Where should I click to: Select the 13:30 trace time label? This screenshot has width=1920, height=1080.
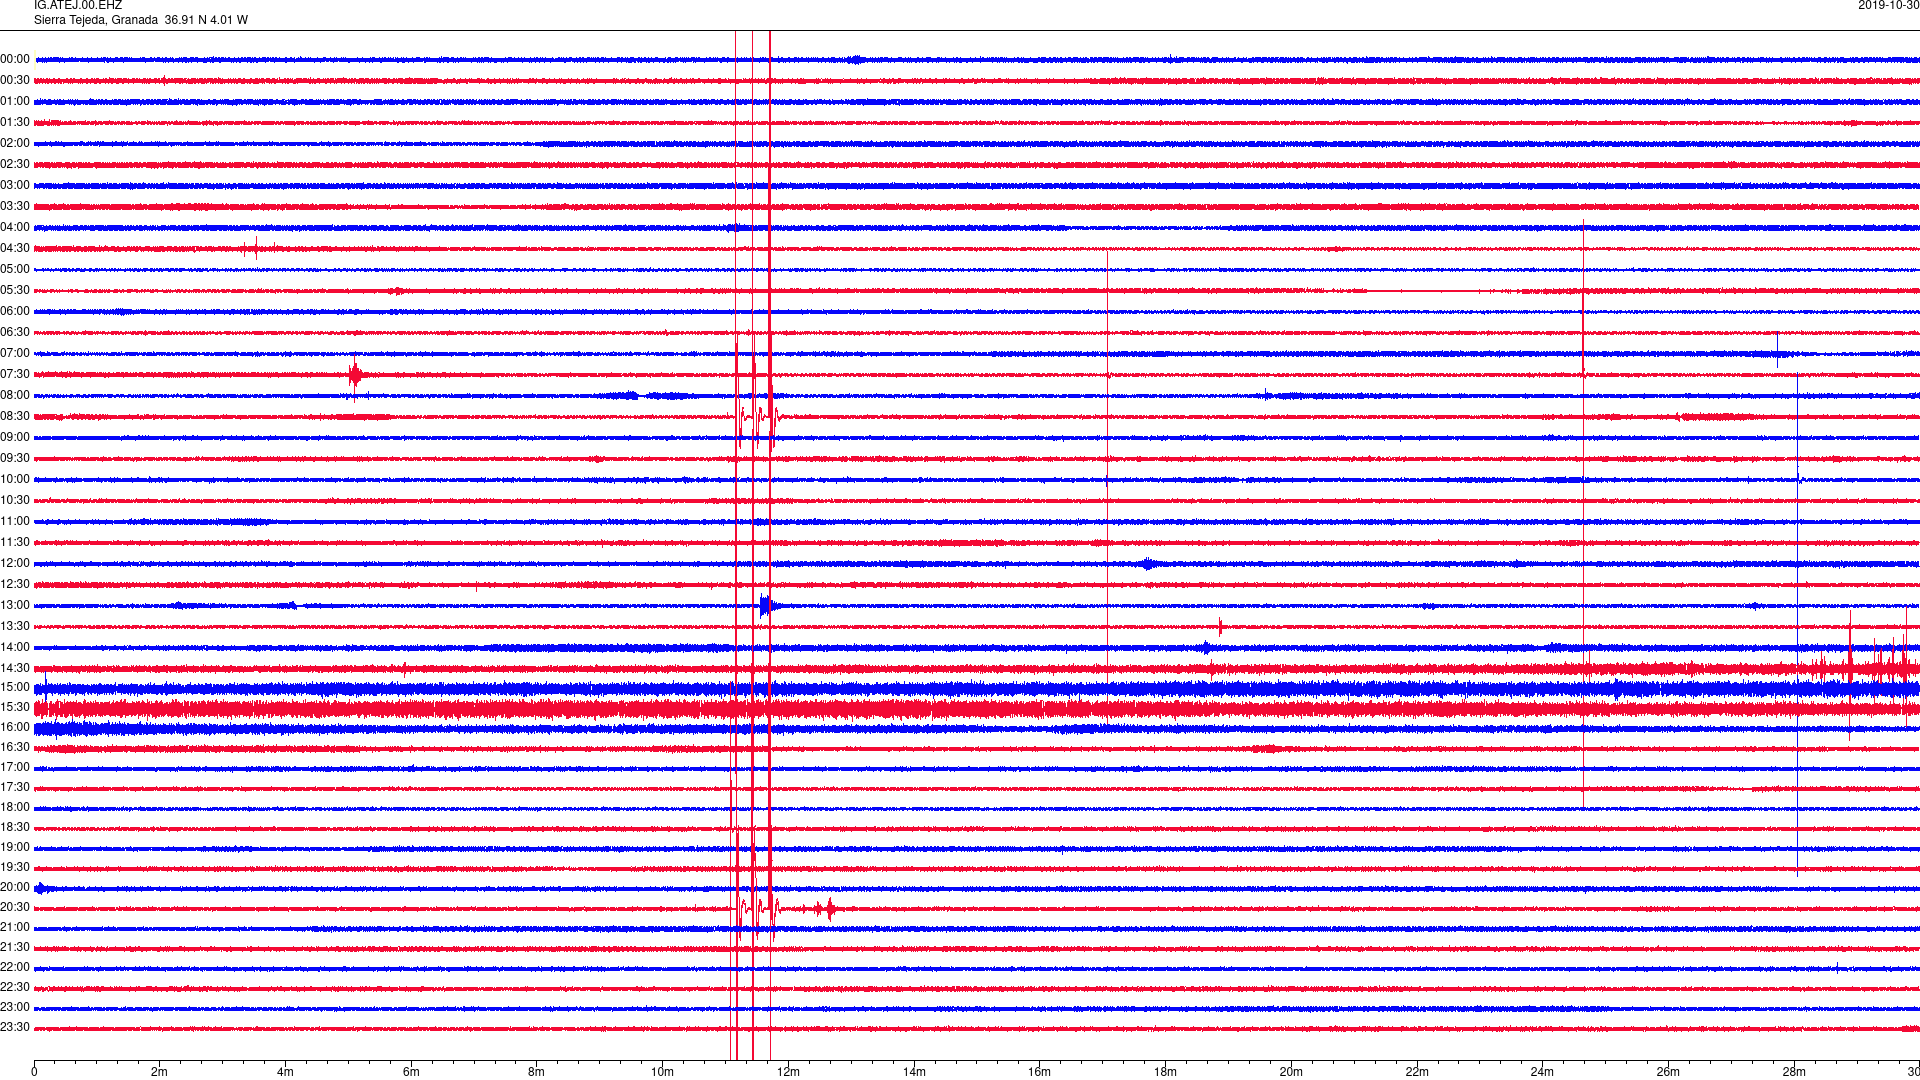click(15, 626)
